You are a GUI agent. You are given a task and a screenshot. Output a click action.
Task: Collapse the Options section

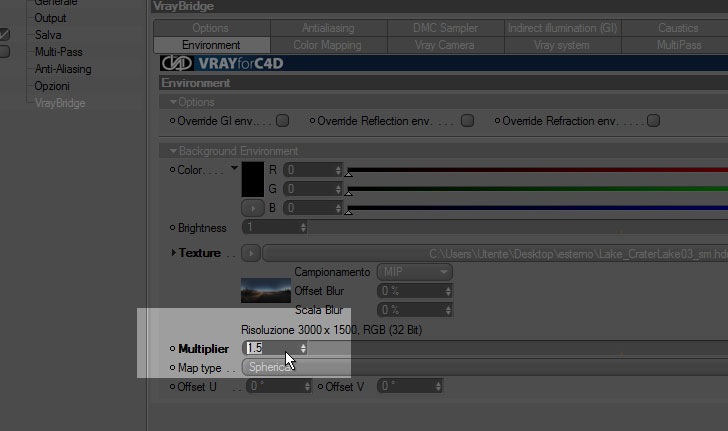click(173, 102)
